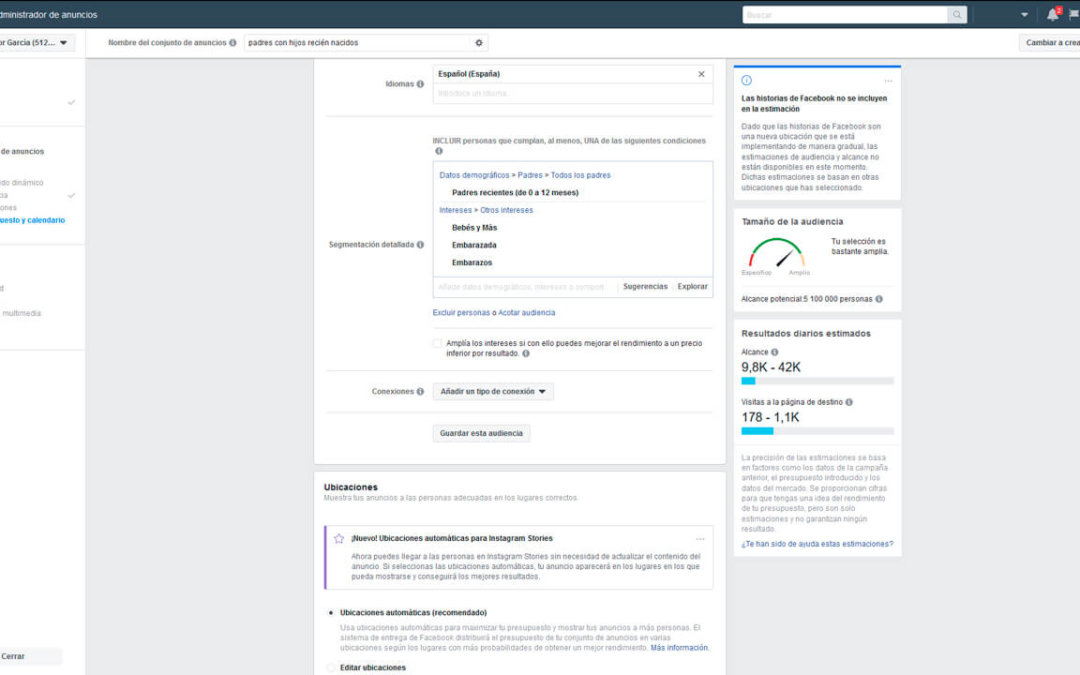Image resolution: width=1080 pixels, height=675 pixels.
Task: Select Ubicaciones automáticas (recomendado) option
Action: point(331,612)
